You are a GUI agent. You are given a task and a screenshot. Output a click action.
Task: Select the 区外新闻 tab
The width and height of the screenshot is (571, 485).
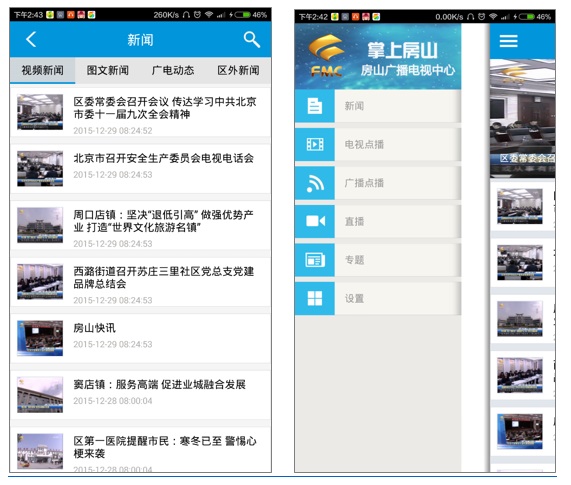[x=238, y=70]
